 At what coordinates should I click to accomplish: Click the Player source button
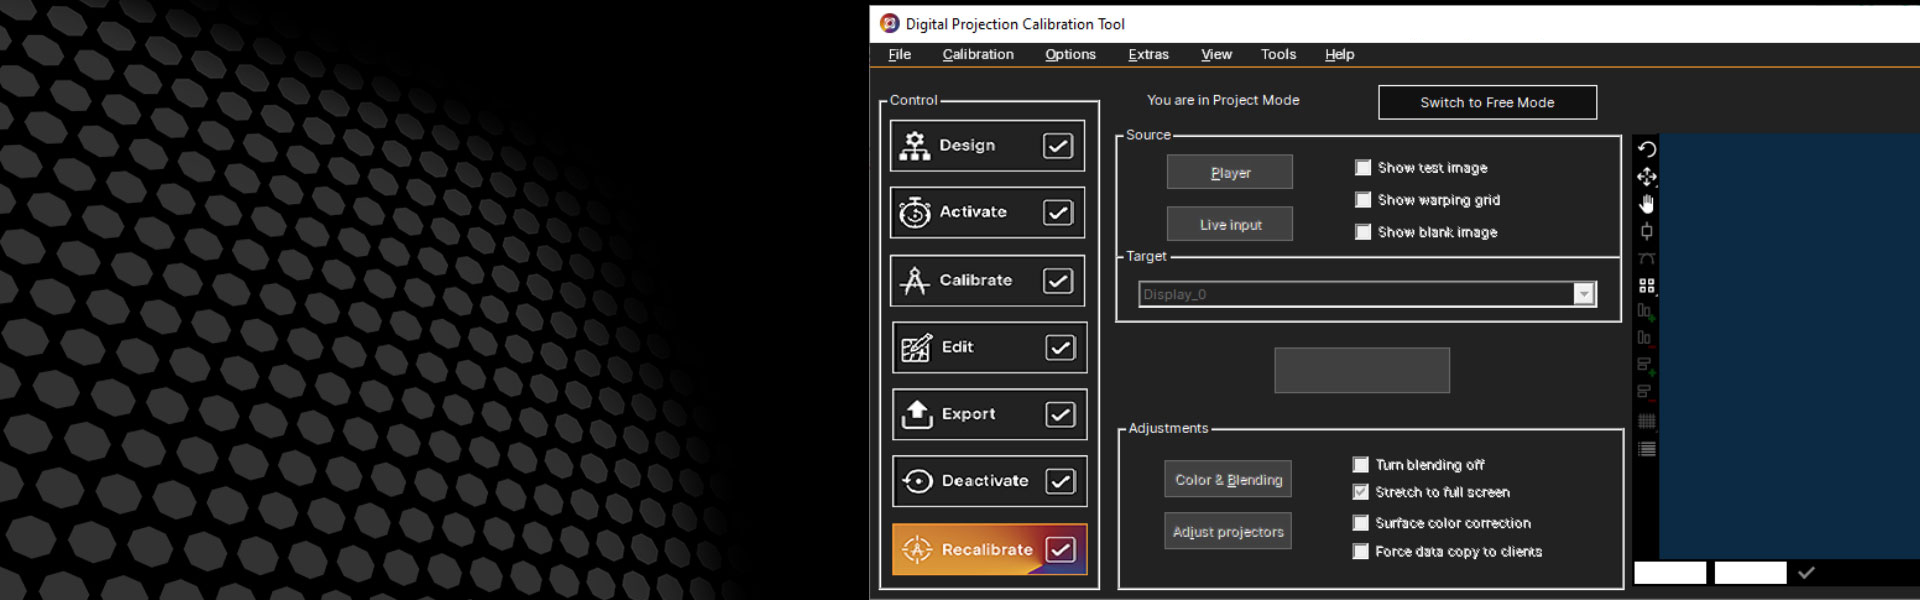click(1230, 172)
